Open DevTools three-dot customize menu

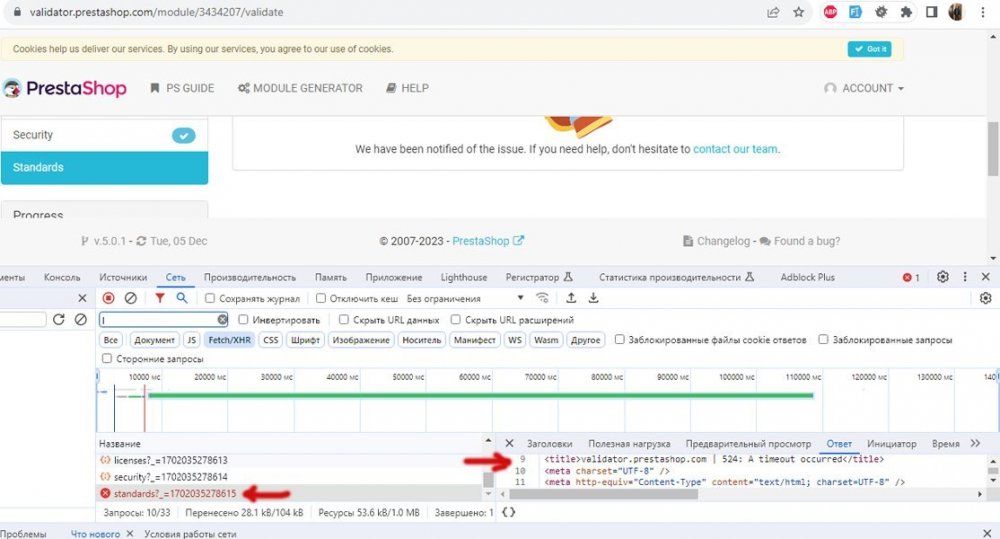tap(965, 277)
